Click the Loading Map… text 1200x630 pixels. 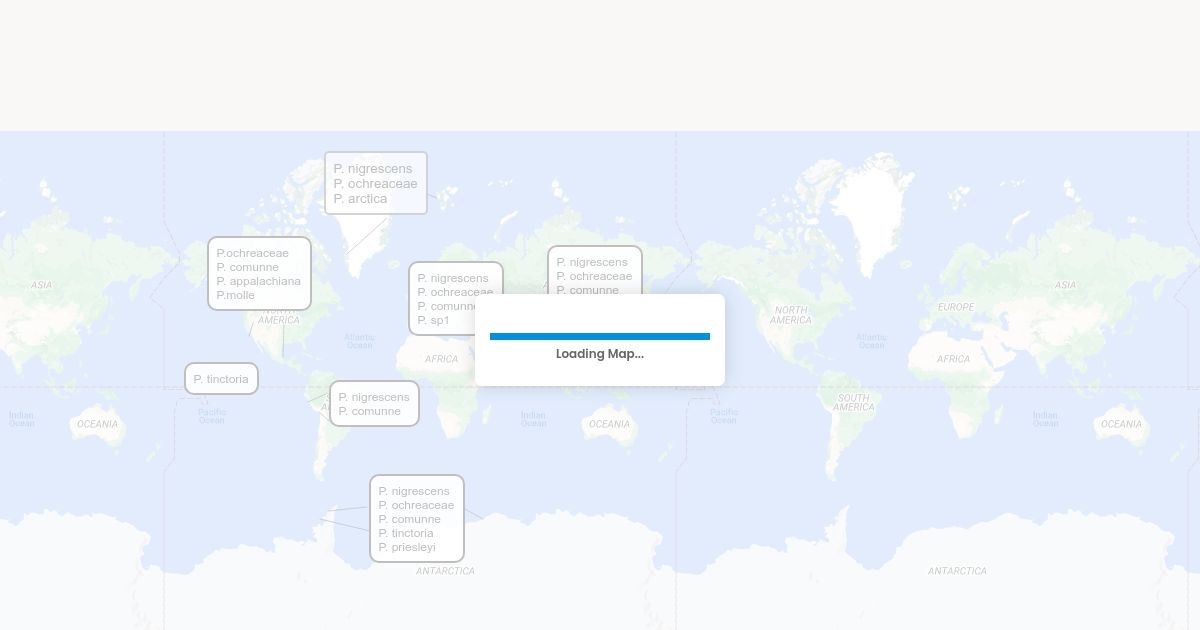click(600, 354)
